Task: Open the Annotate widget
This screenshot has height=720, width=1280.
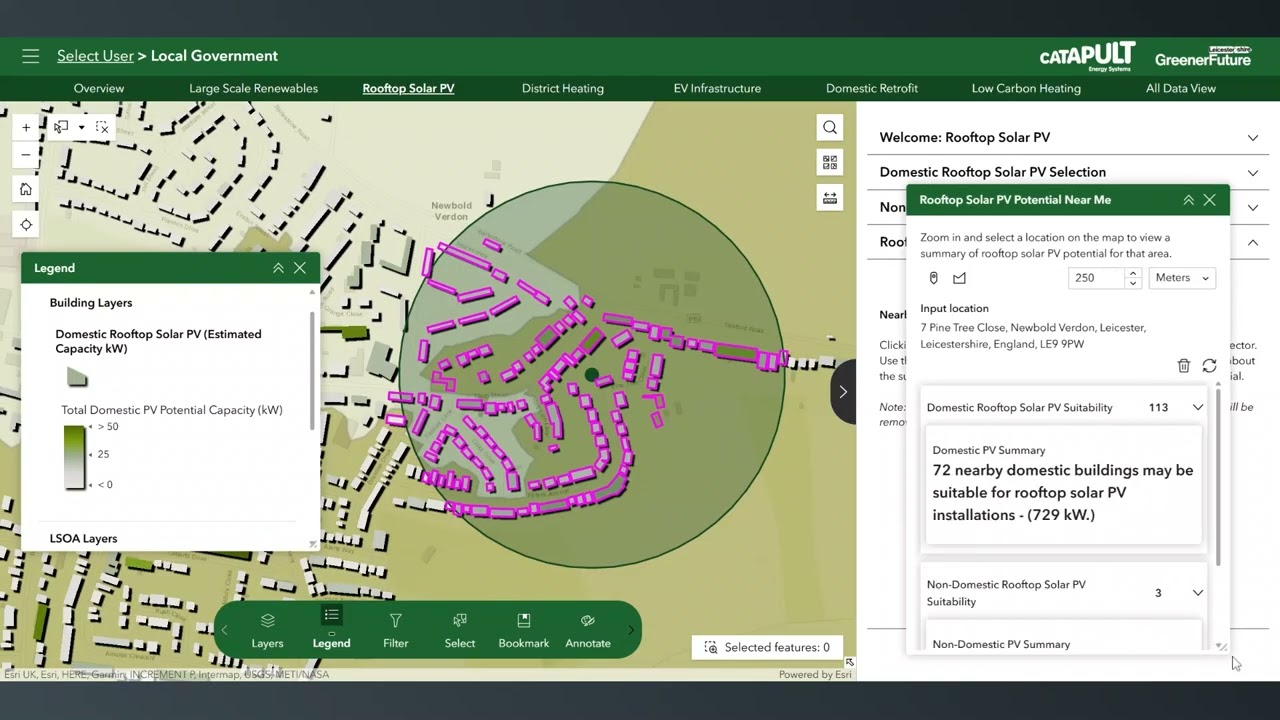Action: point(588,630)
